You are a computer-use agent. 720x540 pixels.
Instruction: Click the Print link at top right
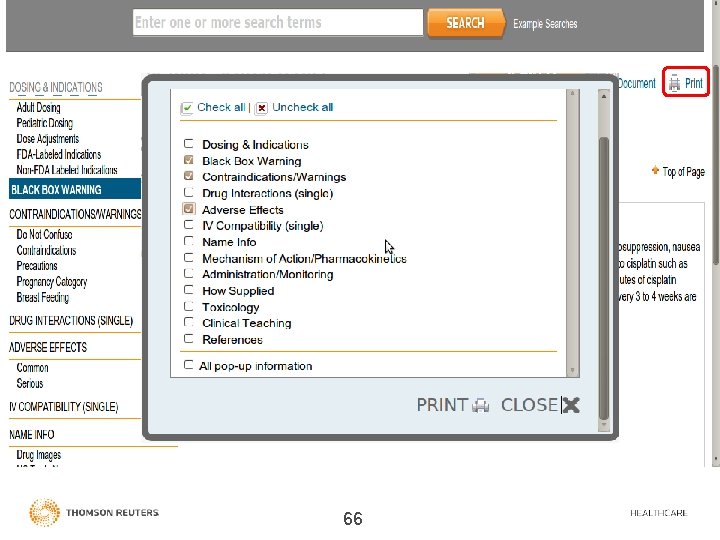(693, 83)
